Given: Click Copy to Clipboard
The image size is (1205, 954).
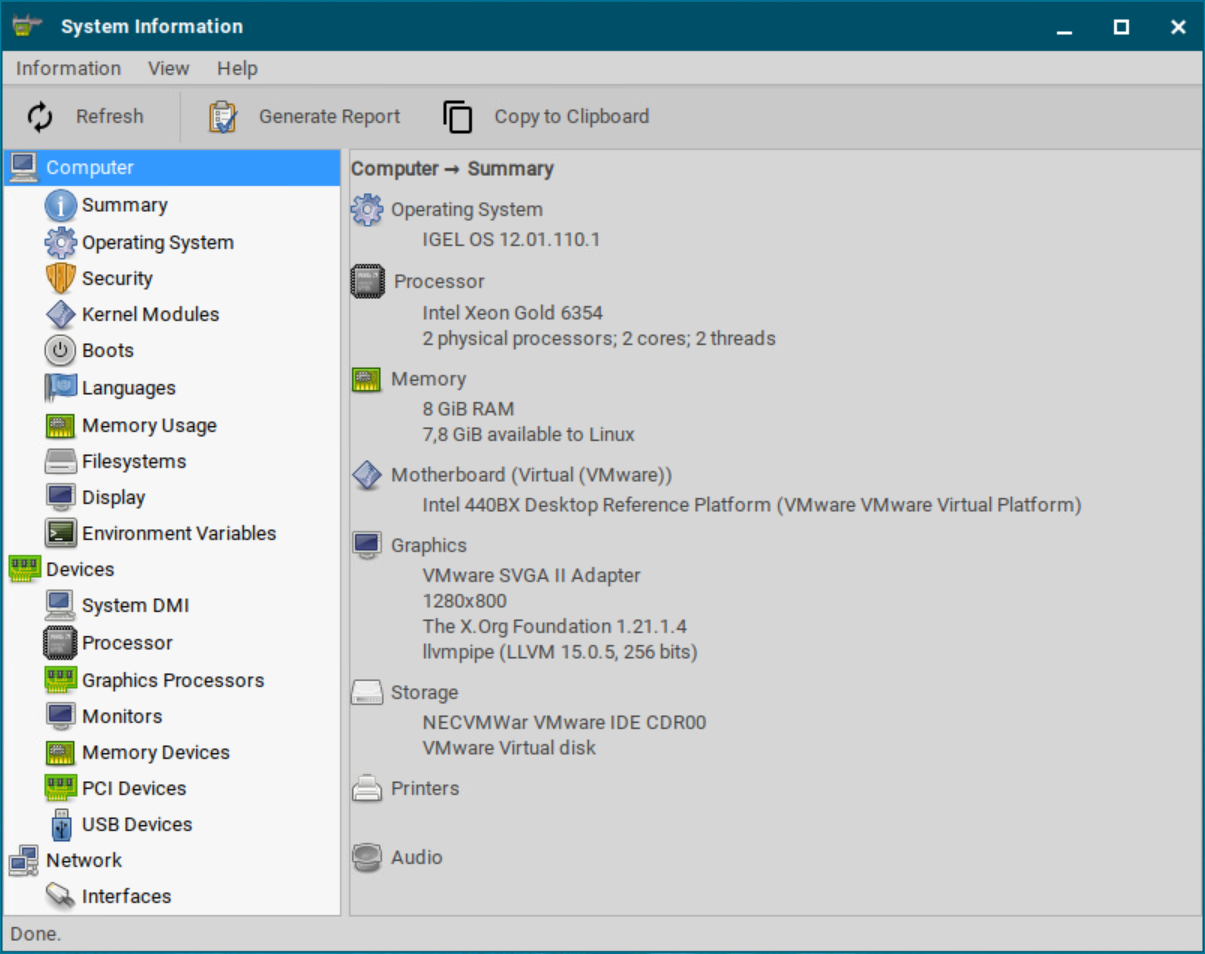Looking at the screenshot, I should pyautogui.click(x=545, y=116).
